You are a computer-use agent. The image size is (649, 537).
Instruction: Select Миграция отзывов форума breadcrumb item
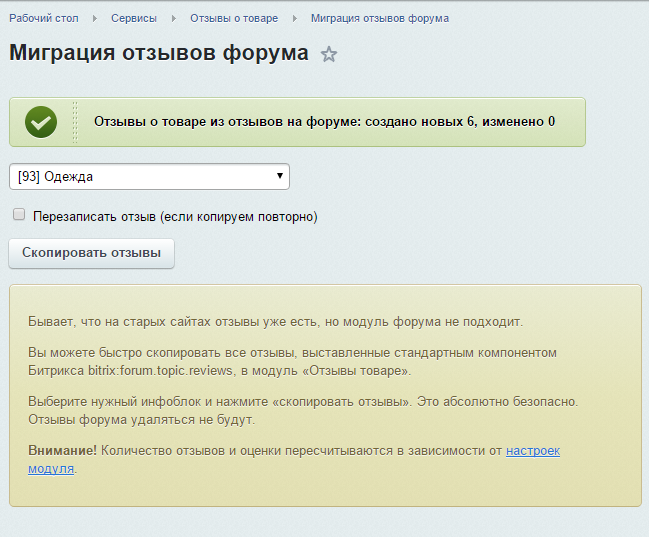pyautogui.click(x=379, y=18)
